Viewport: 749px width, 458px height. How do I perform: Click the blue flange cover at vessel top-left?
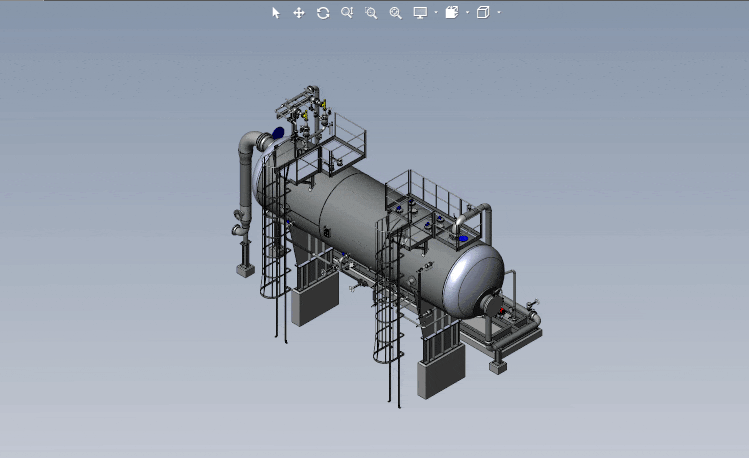point(278,133)
